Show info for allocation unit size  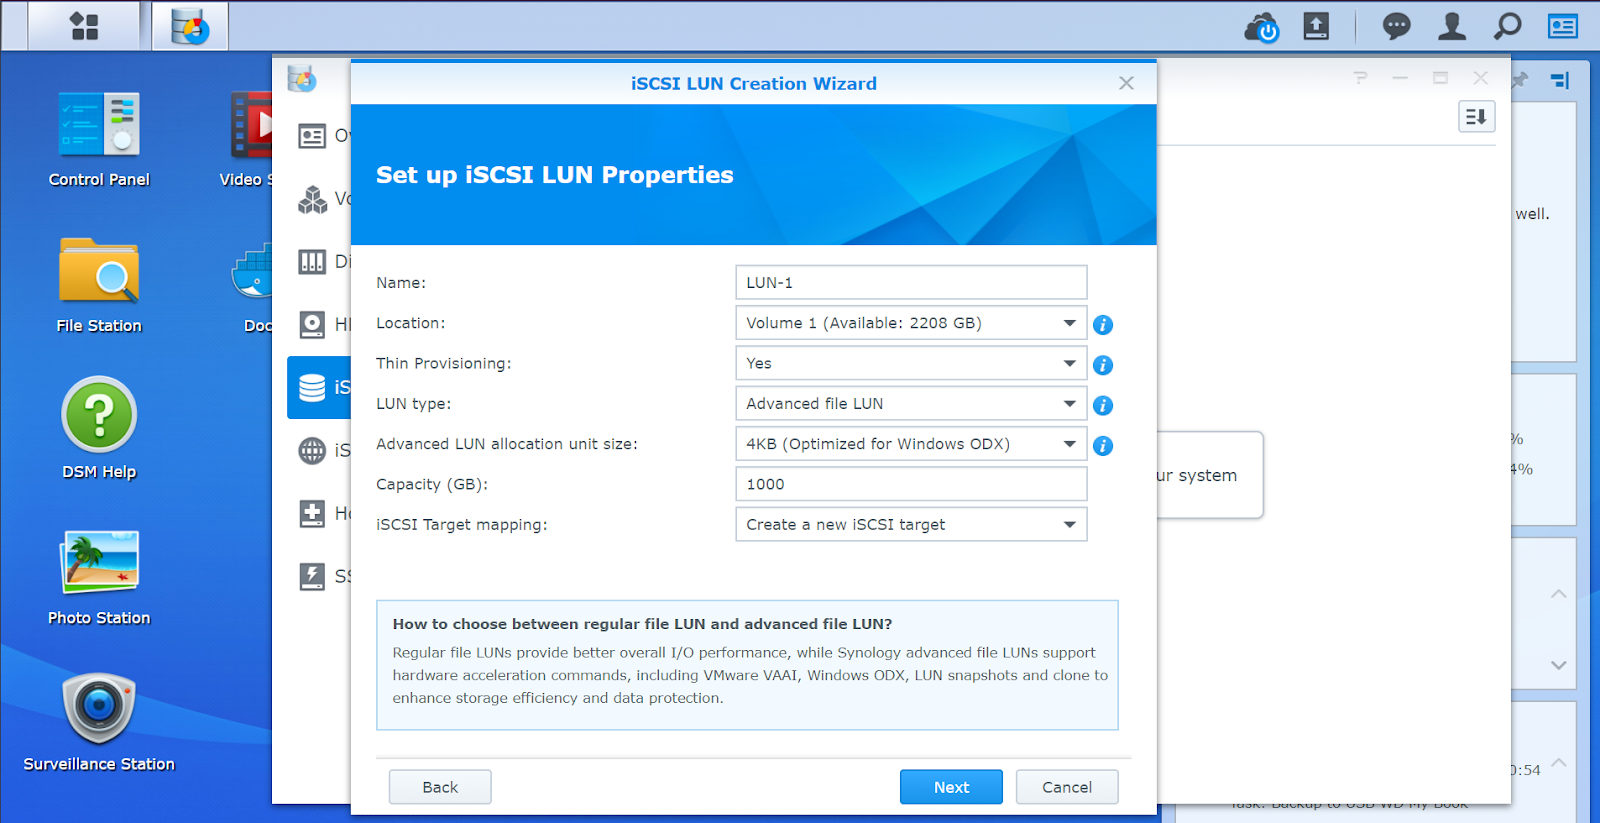pos(1103,446)
